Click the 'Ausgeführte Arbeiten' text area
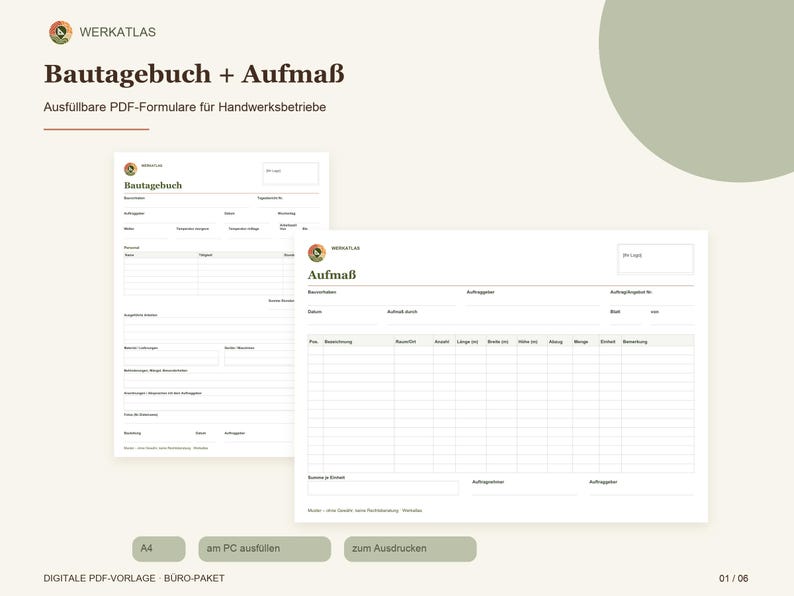Image resolution: width=794 pixels, height=596 pixels. [x=209, y=329]
